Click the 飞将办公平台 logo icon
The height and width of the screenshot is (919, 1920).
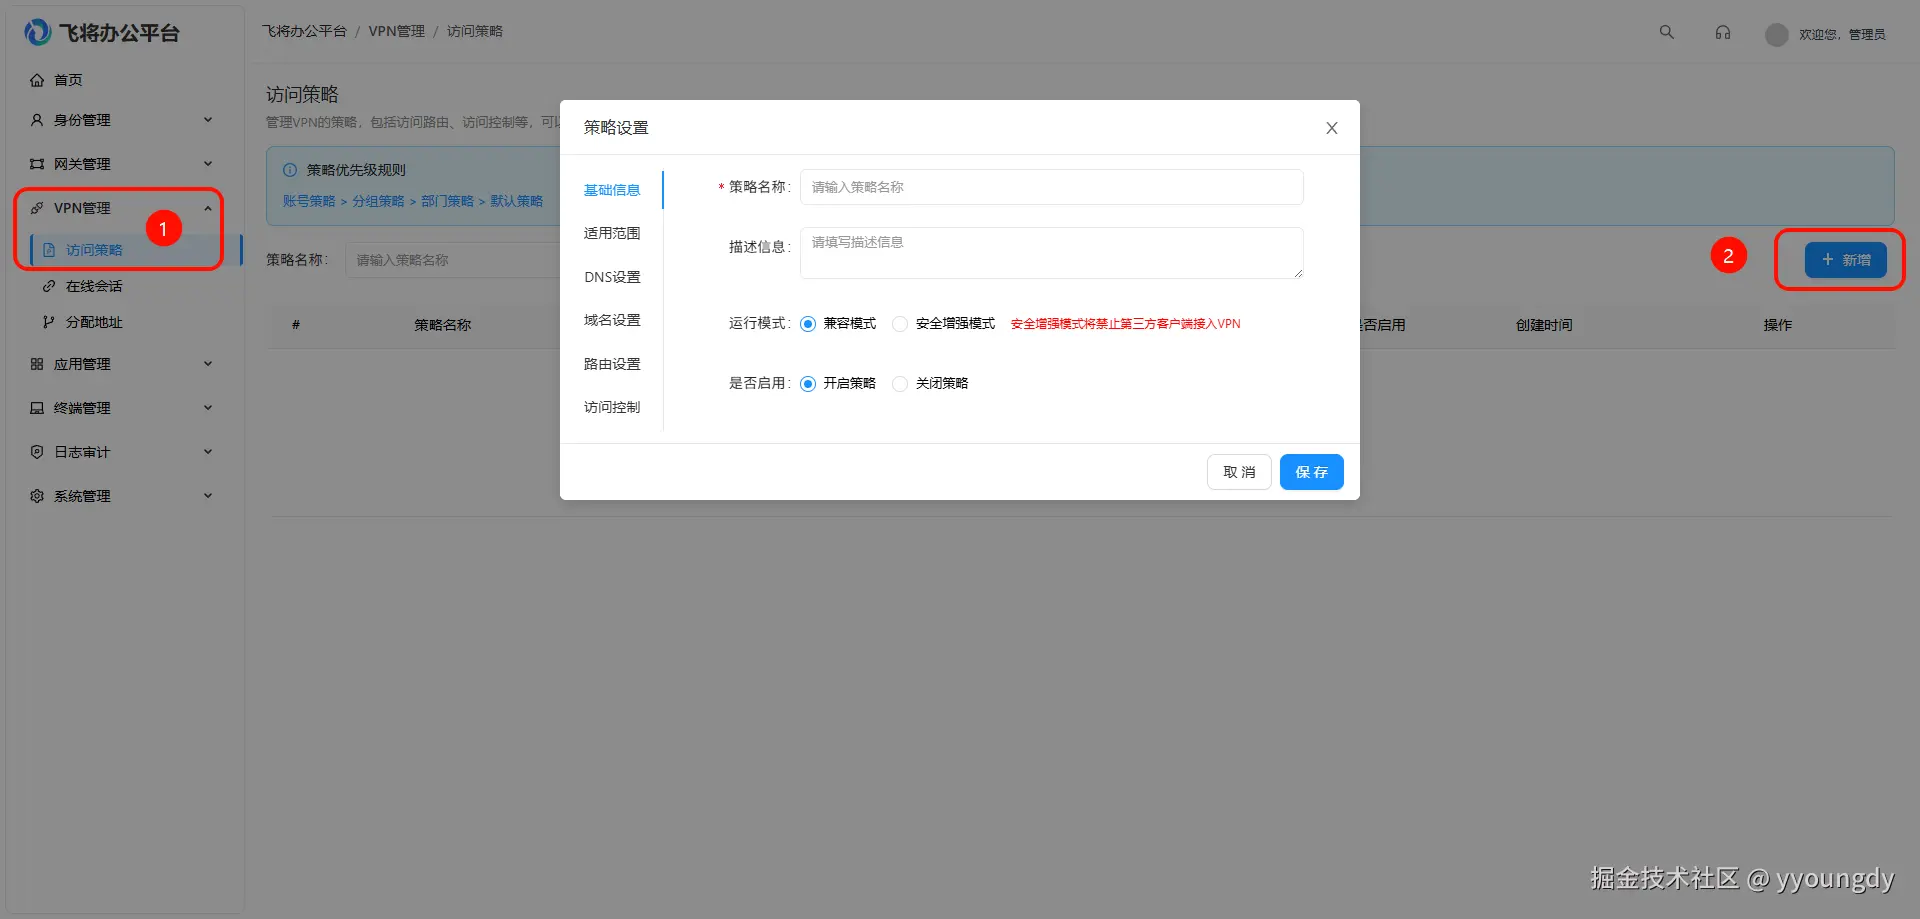coord(37,32)
